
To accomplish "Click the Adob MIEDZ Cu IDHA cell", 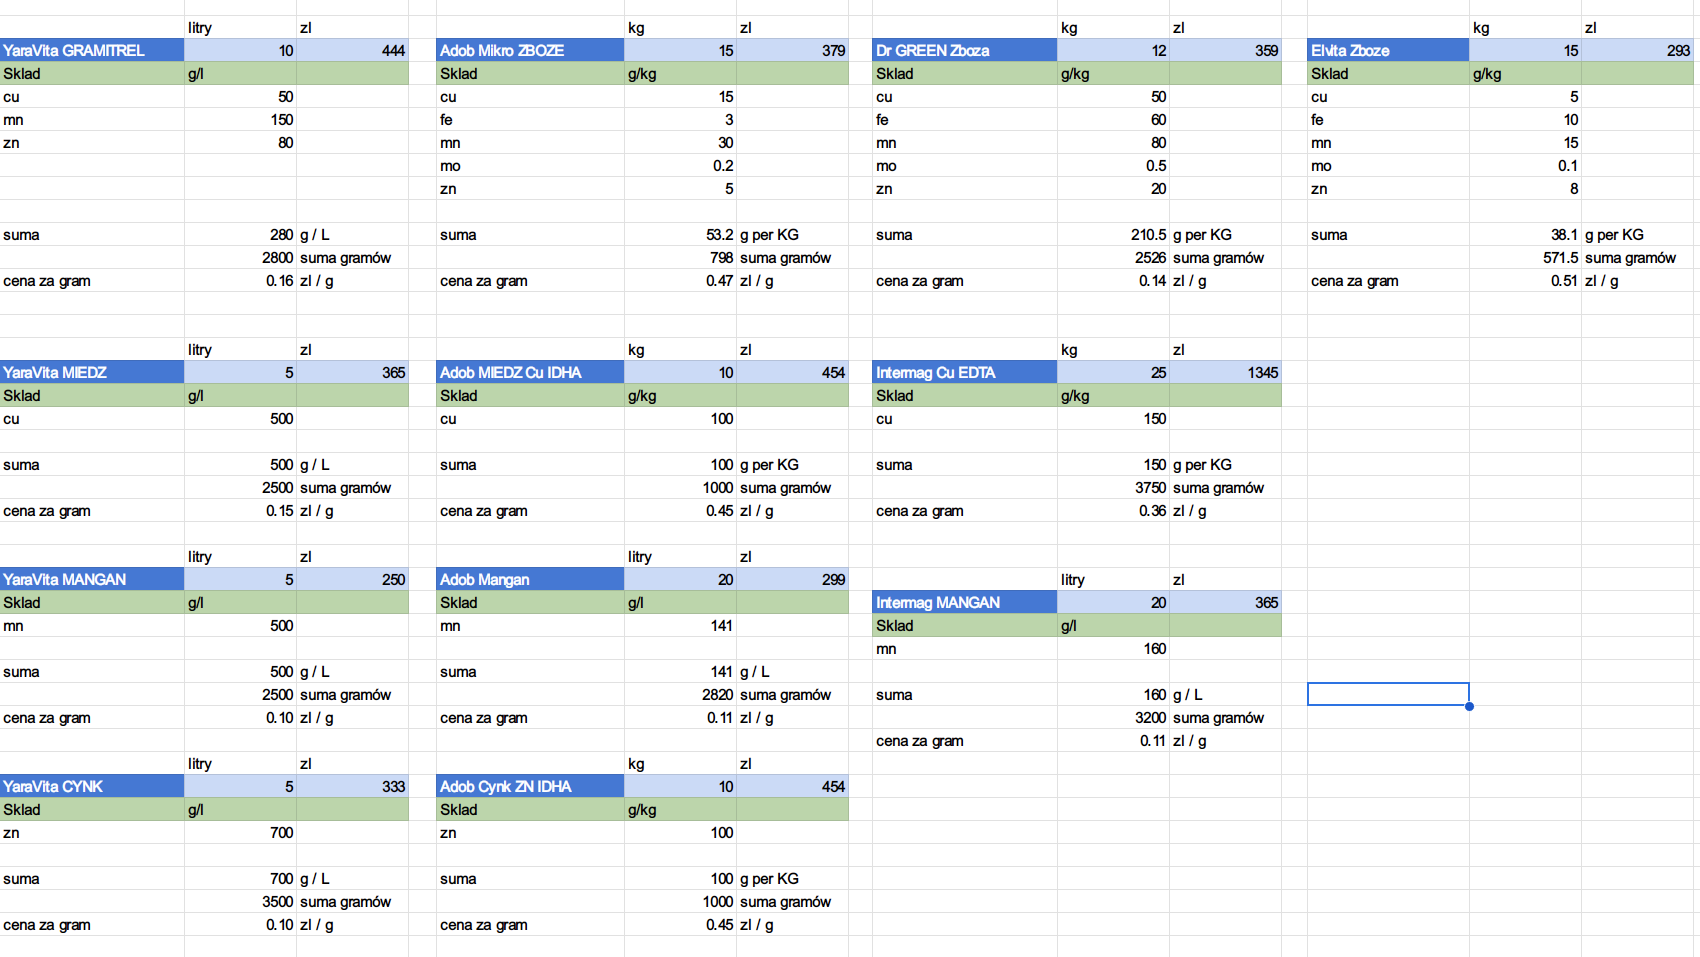I will 530,372.
